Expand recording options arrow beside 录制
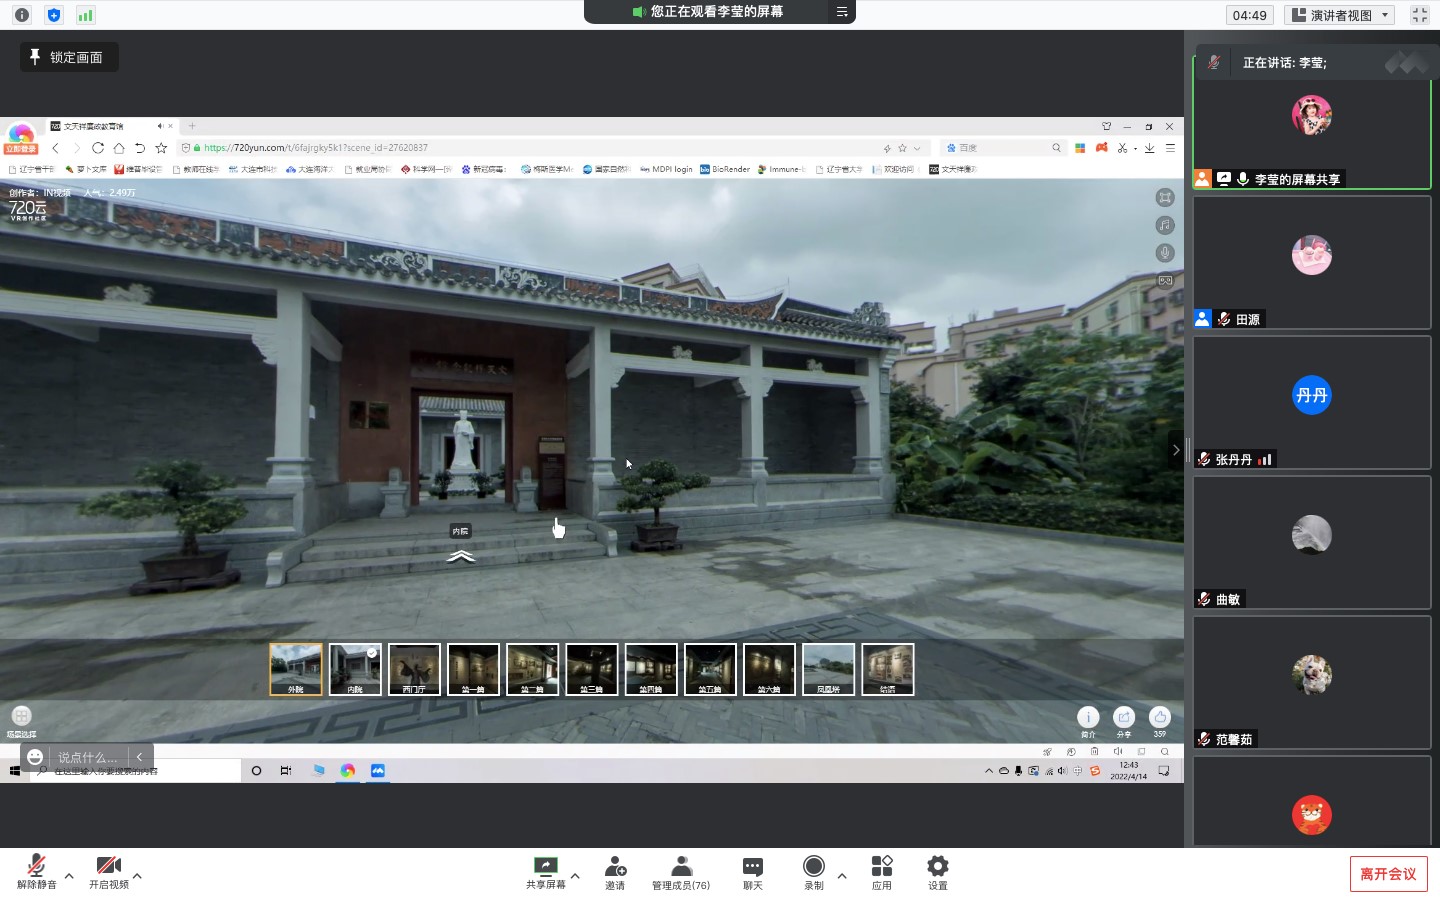The height and width of the screenshot is (900, 1440). point(842,876)
